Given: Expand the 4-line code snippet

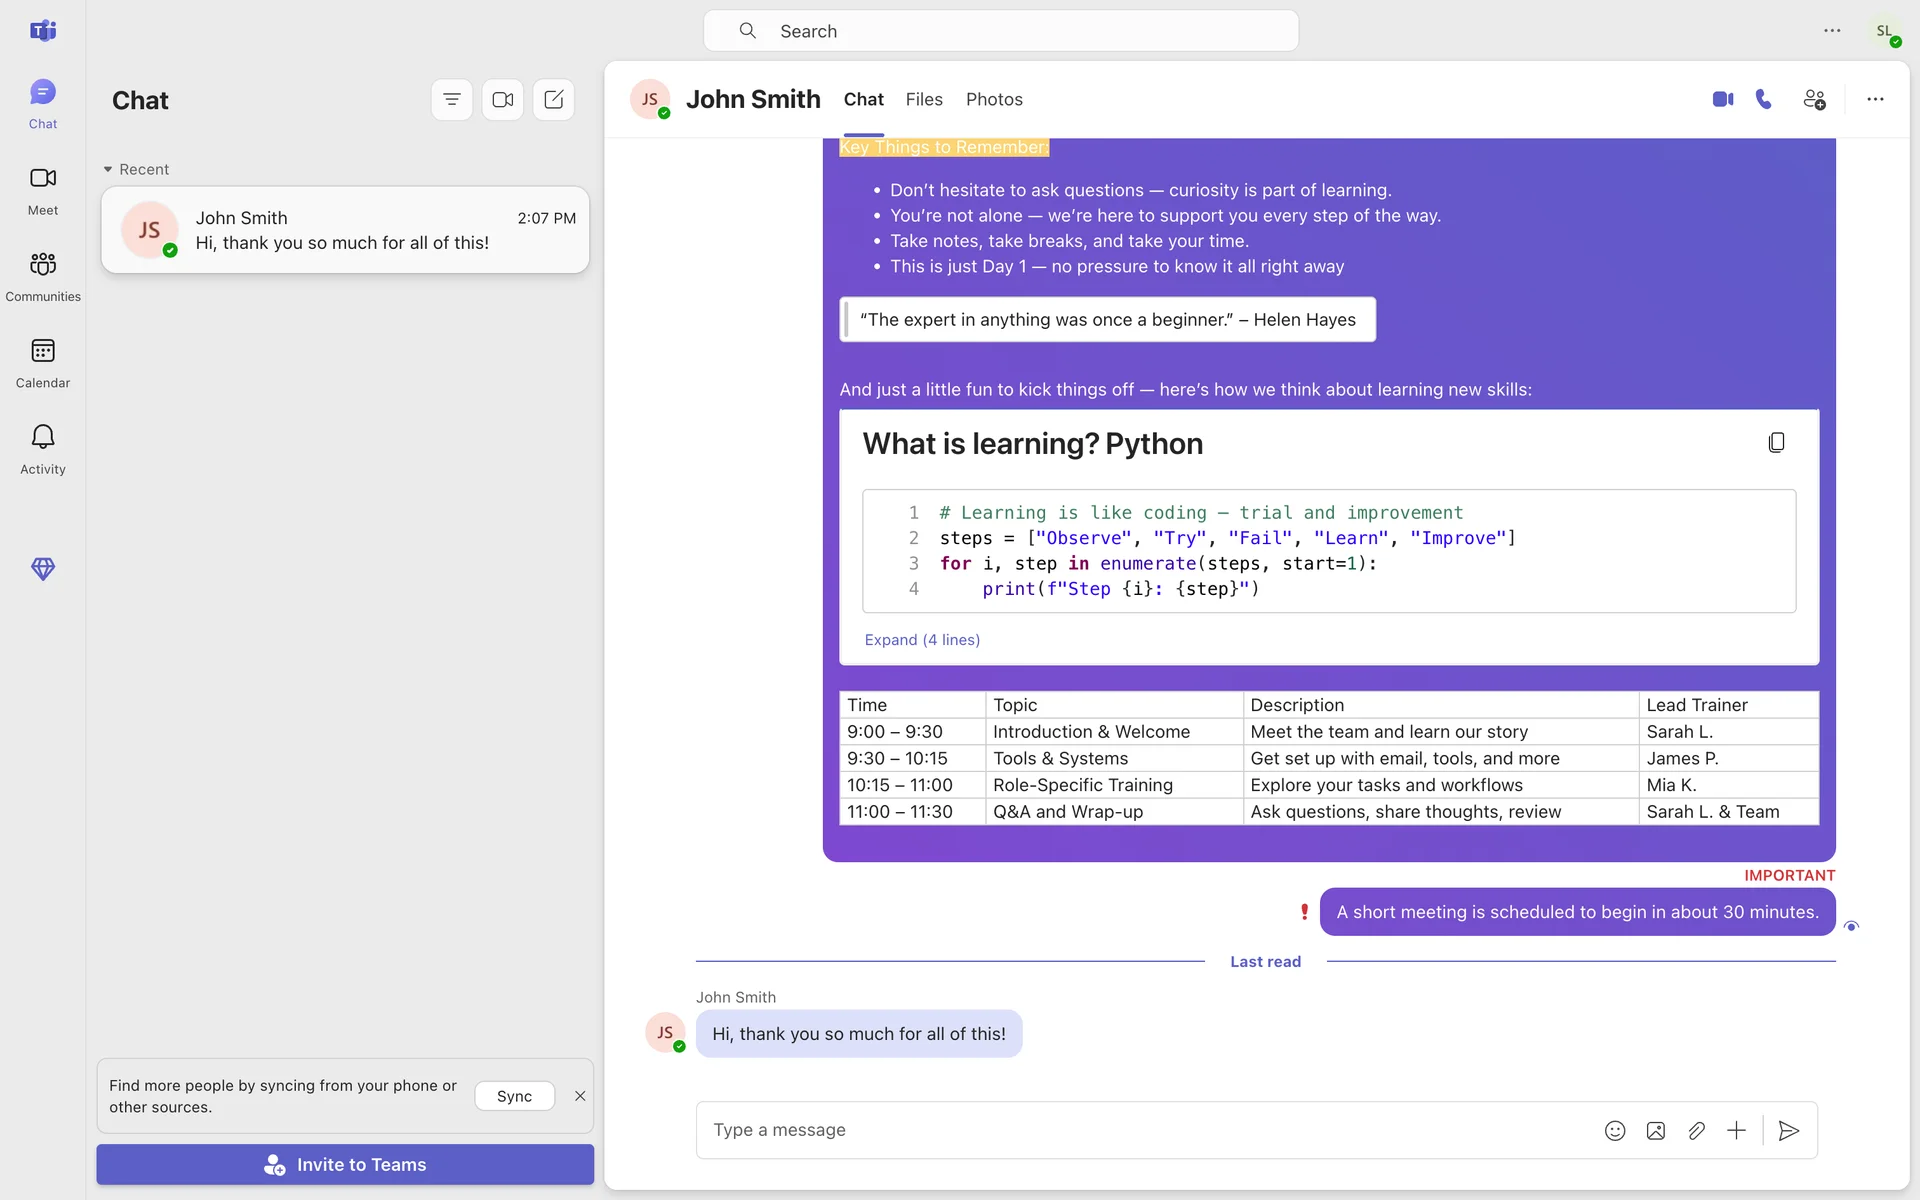Looking at the screenshot, I should [x=922, y=640].
